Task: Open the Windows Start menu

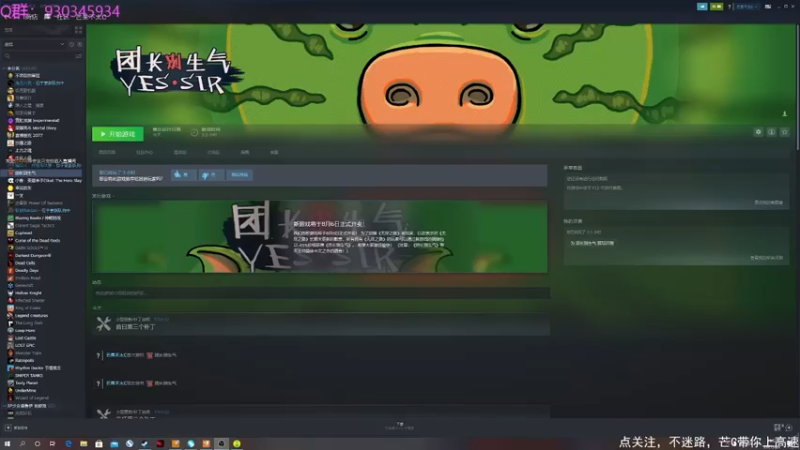Action: pyautogui.click(x=7, y=443)
